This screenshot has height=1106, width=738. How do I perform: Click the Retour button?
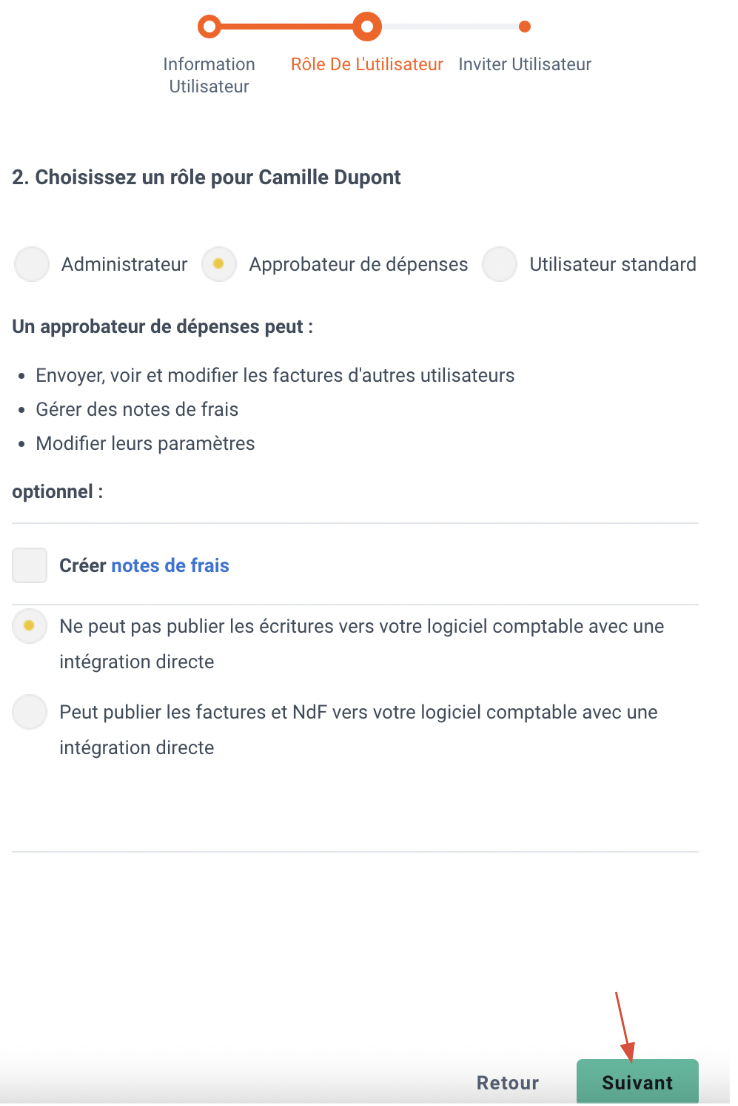coord(508,1083)
